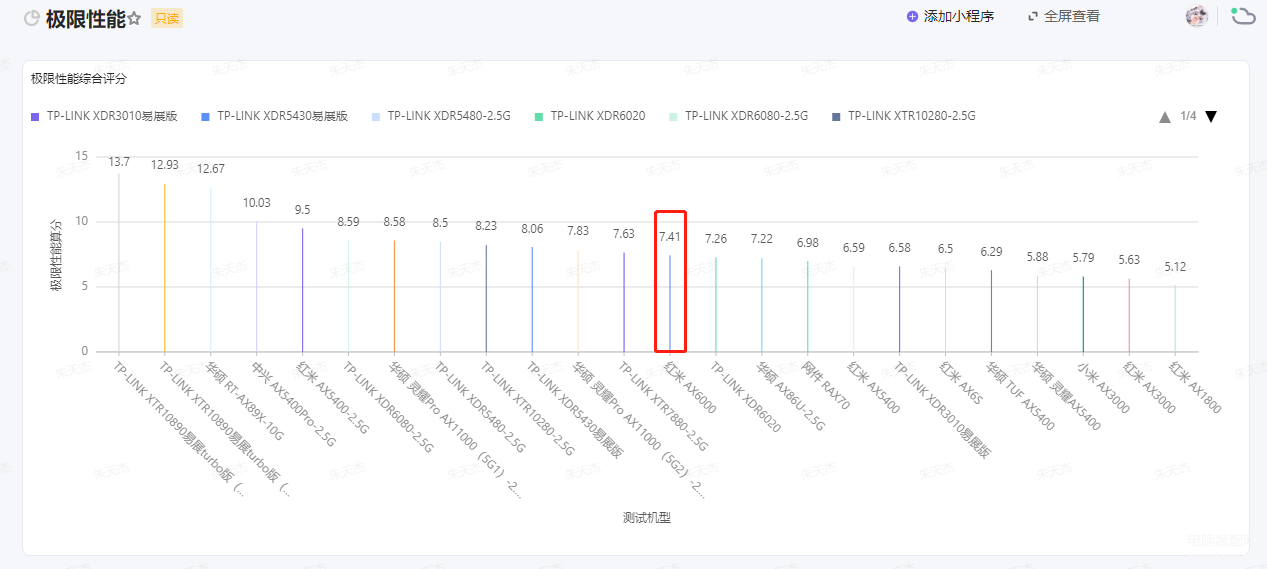Toggle legend item TP-LINK XDR3010易展版
Image resolution: width=1267 pixels, height=569 pixels.
(105, 116)
